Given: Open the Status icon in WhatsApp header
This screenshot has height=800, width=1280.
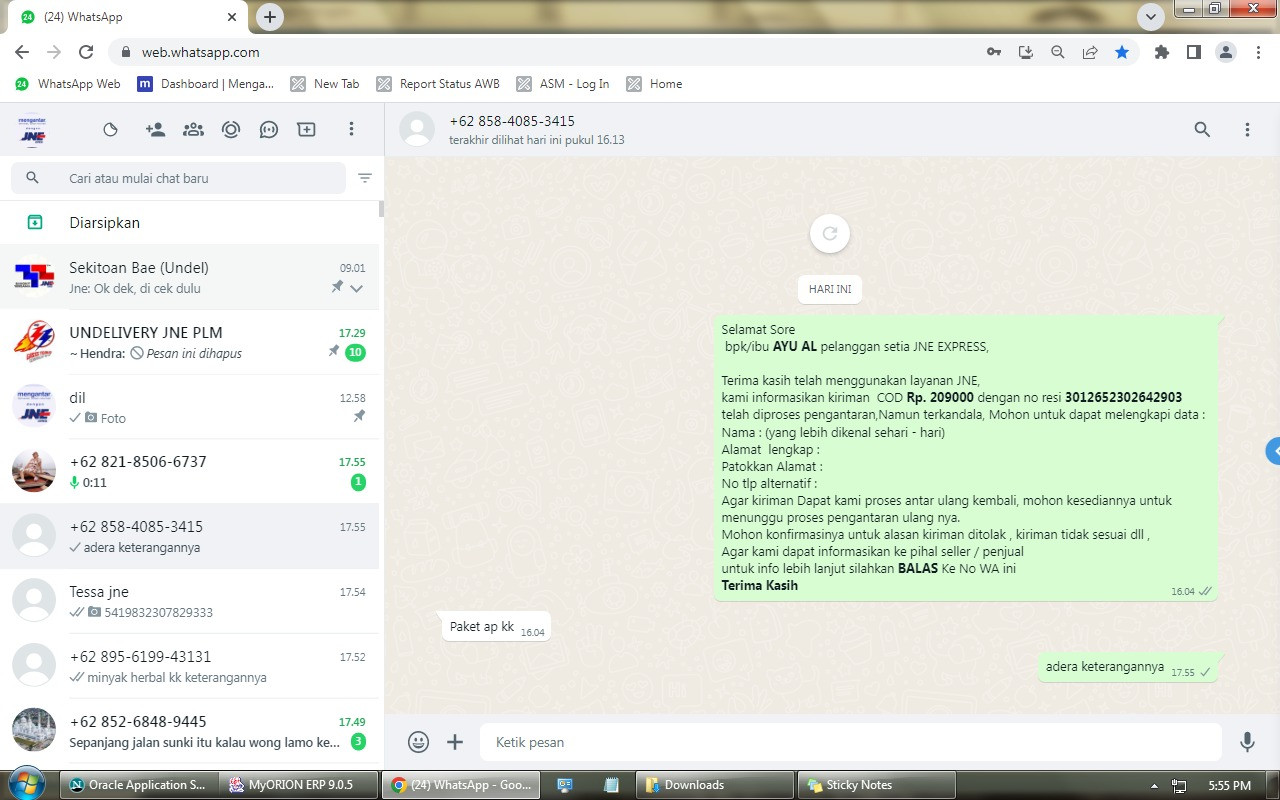Looking at the screenshot, I should 111,129.
